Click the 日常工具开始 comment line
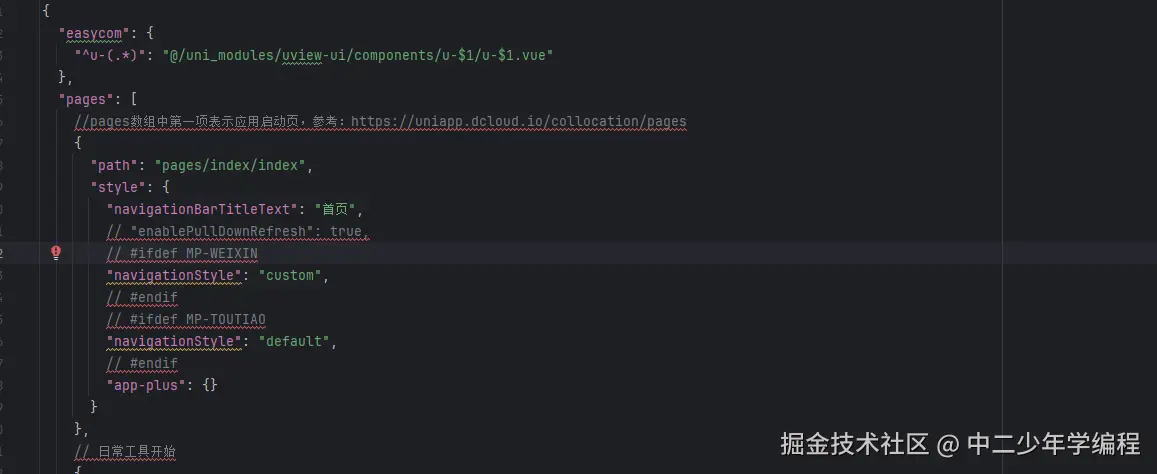This screenshot has width=1157, height=474. click(125, 451)
